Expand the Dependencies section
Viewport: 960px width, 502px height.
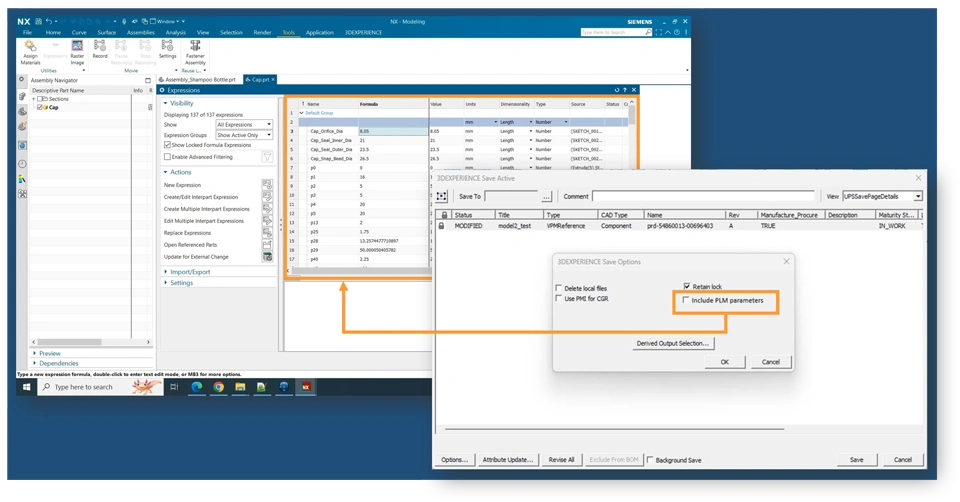(x=34, y=363)
